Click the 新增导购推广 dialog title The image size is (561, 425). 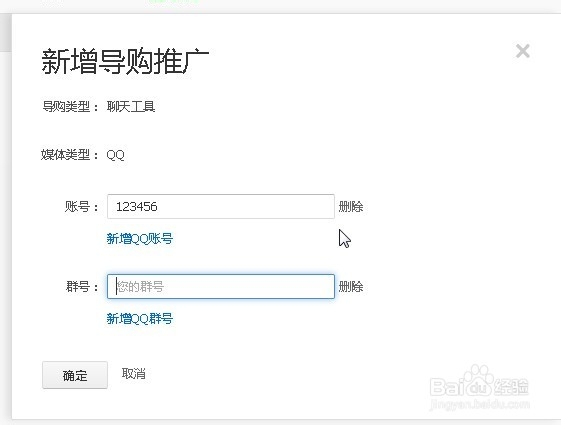[125, 61]
